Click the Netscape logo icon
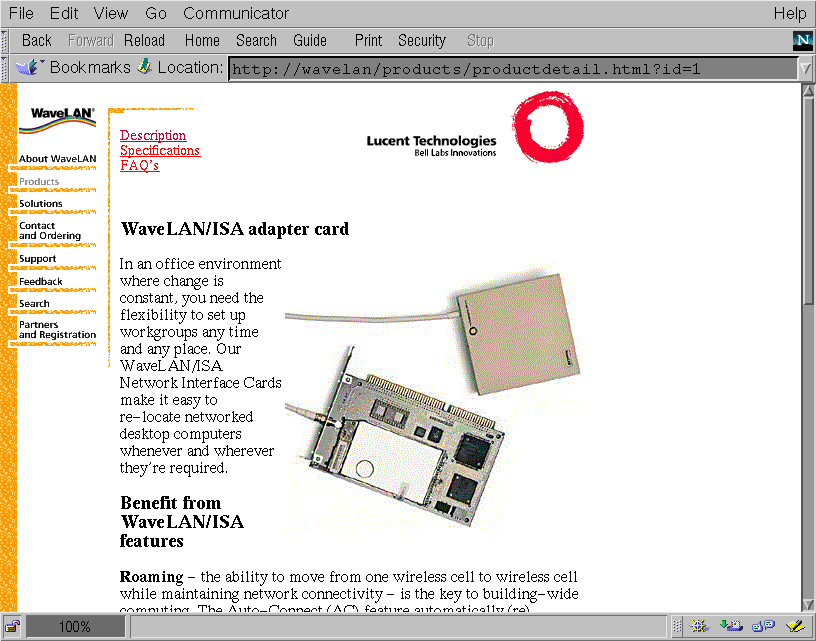816x641 pixels. [x=802, y=40]
